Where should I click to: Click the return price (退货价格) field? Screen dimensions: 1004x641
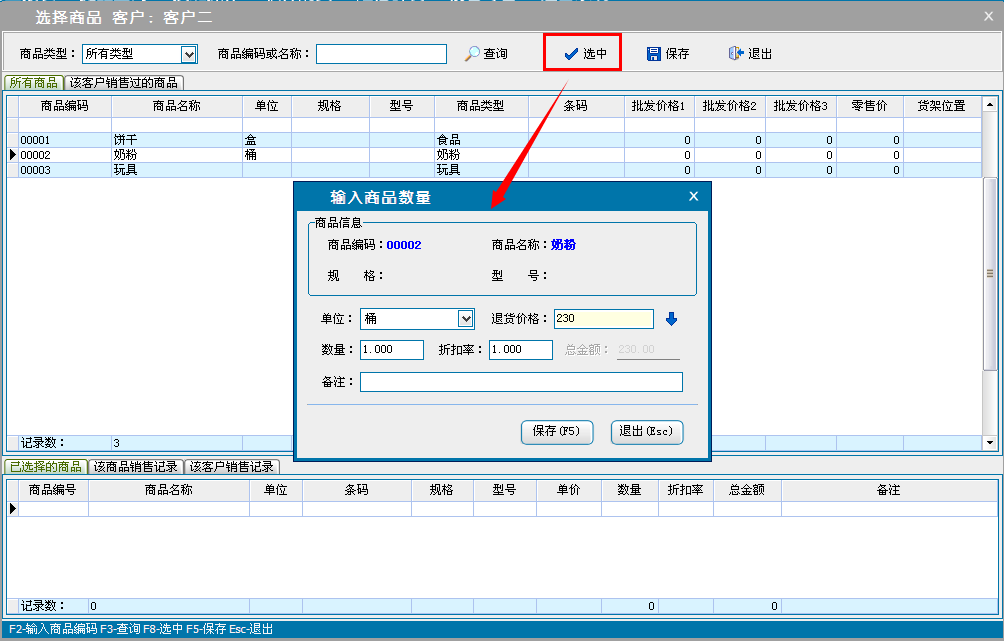tap(603, 319)
